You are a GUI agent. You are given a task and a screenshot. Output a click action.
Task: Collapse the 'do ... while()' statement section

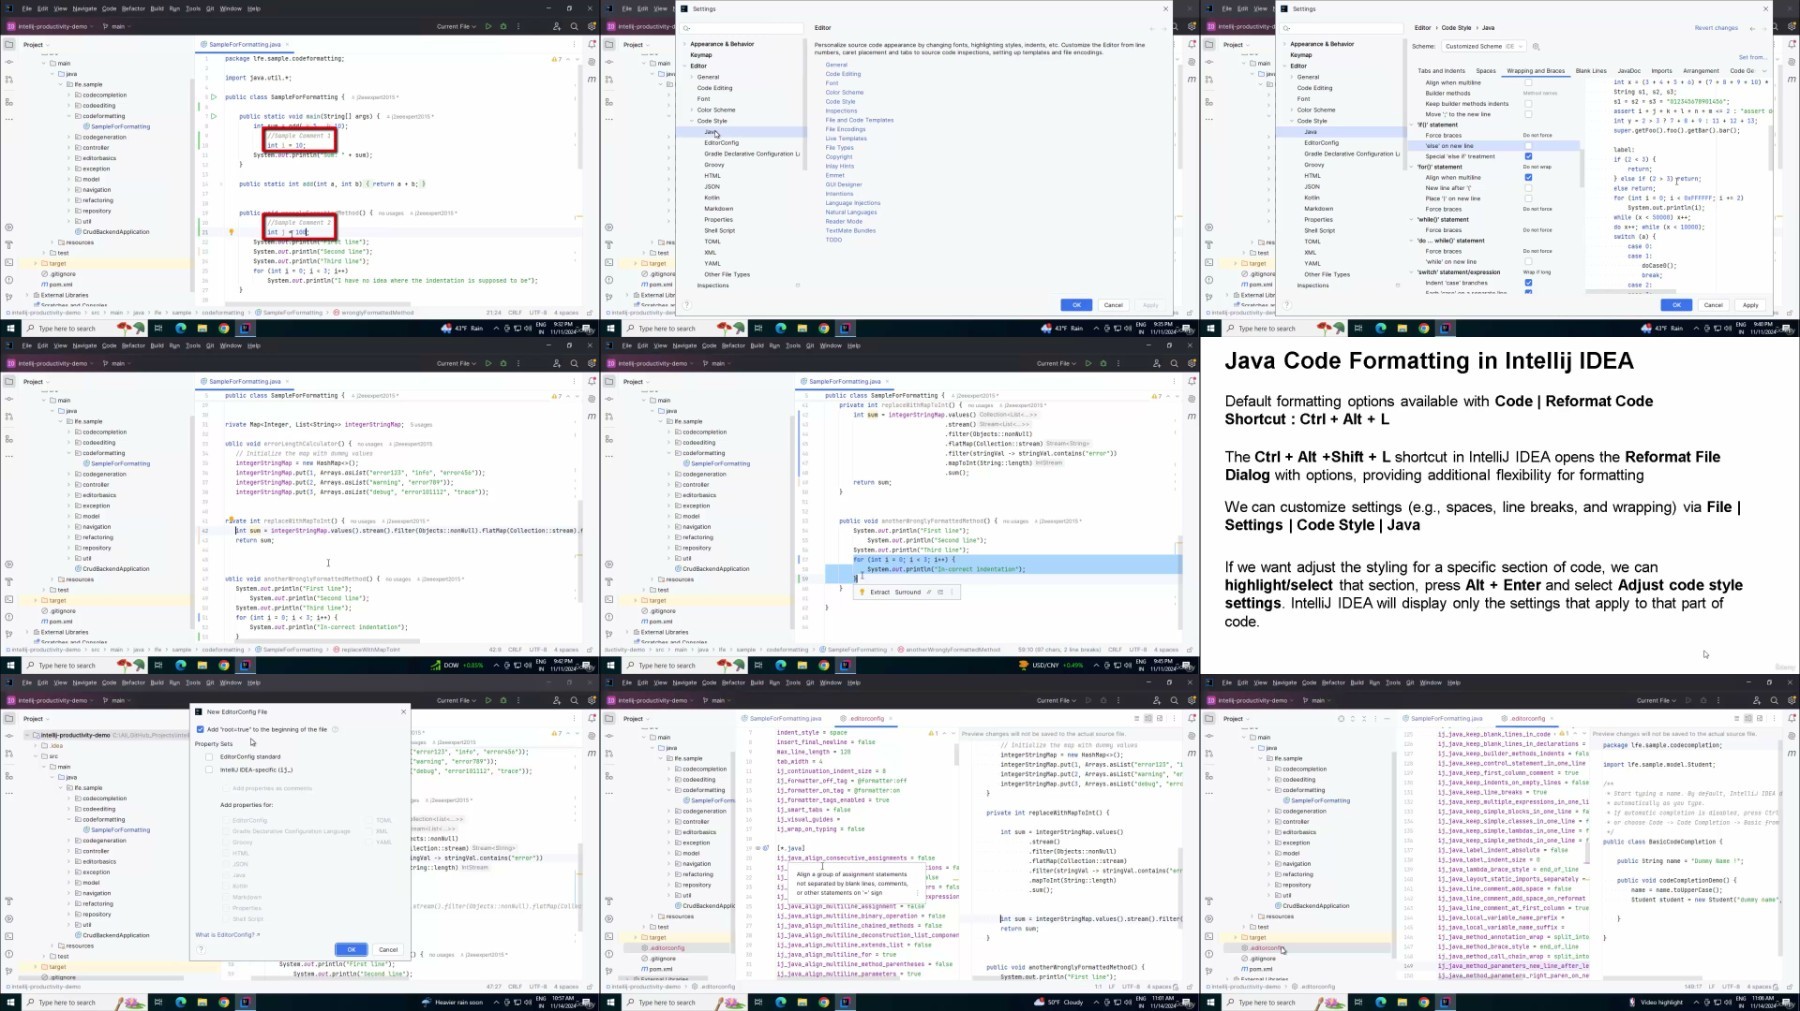coord(1412,241)
